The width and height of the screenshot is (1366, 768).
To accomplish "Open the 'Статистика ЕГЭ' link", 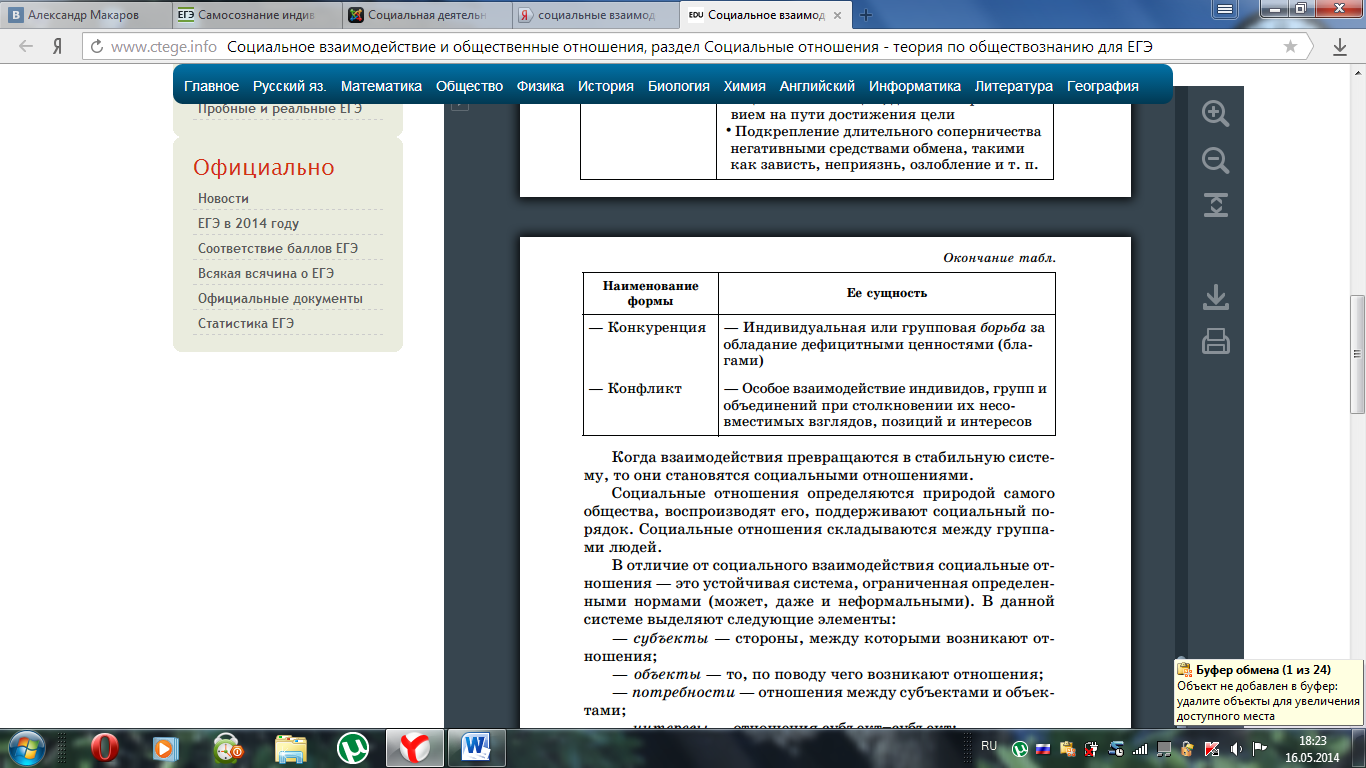I will coord(246,323).
